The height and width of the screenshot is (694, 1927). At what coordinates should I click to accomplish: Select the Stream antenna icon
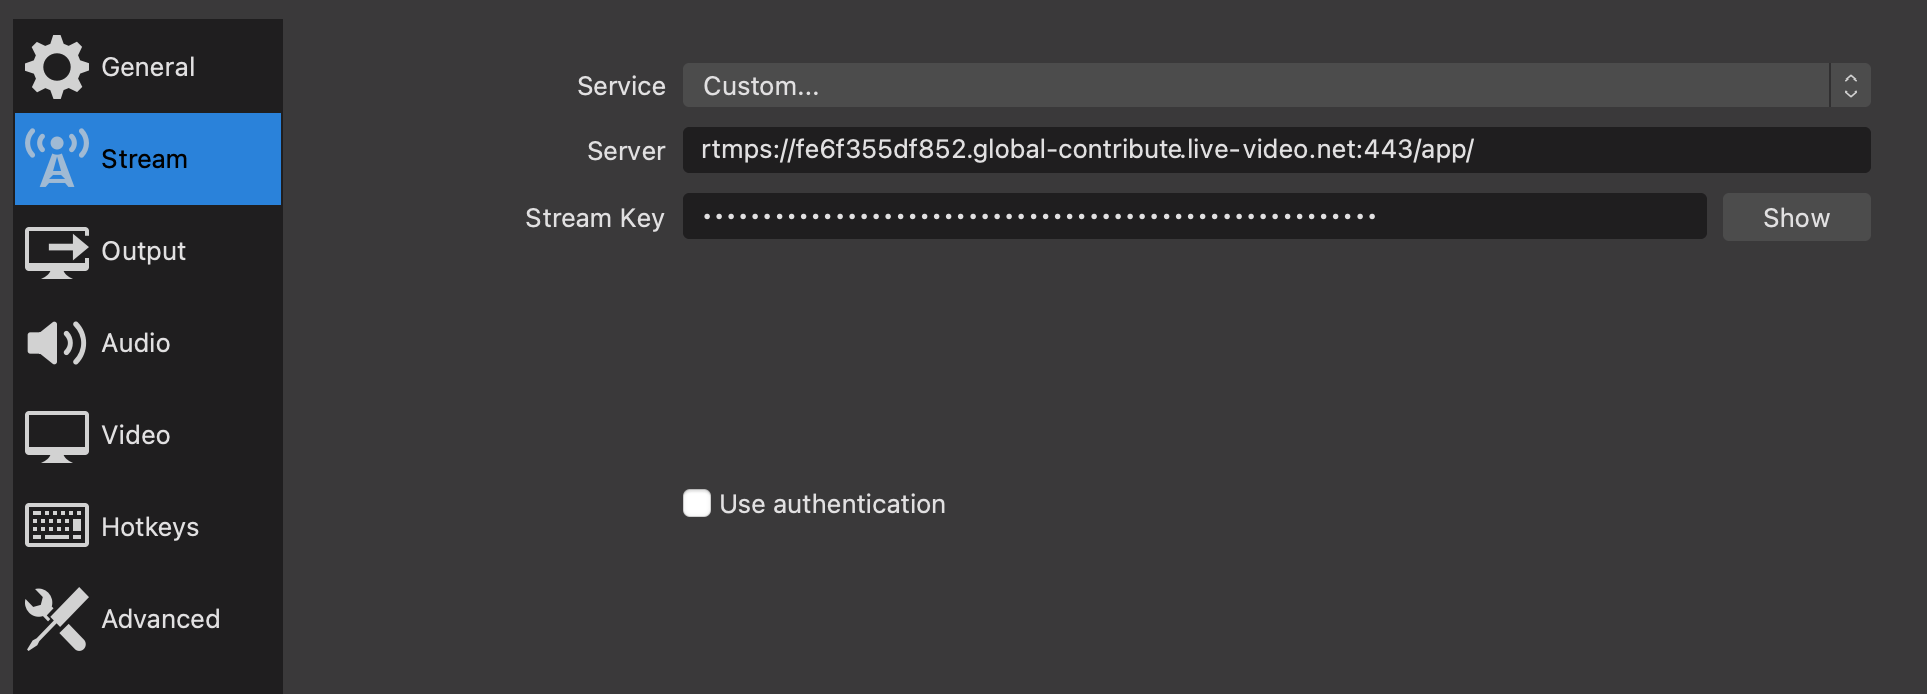pos(57,158)
